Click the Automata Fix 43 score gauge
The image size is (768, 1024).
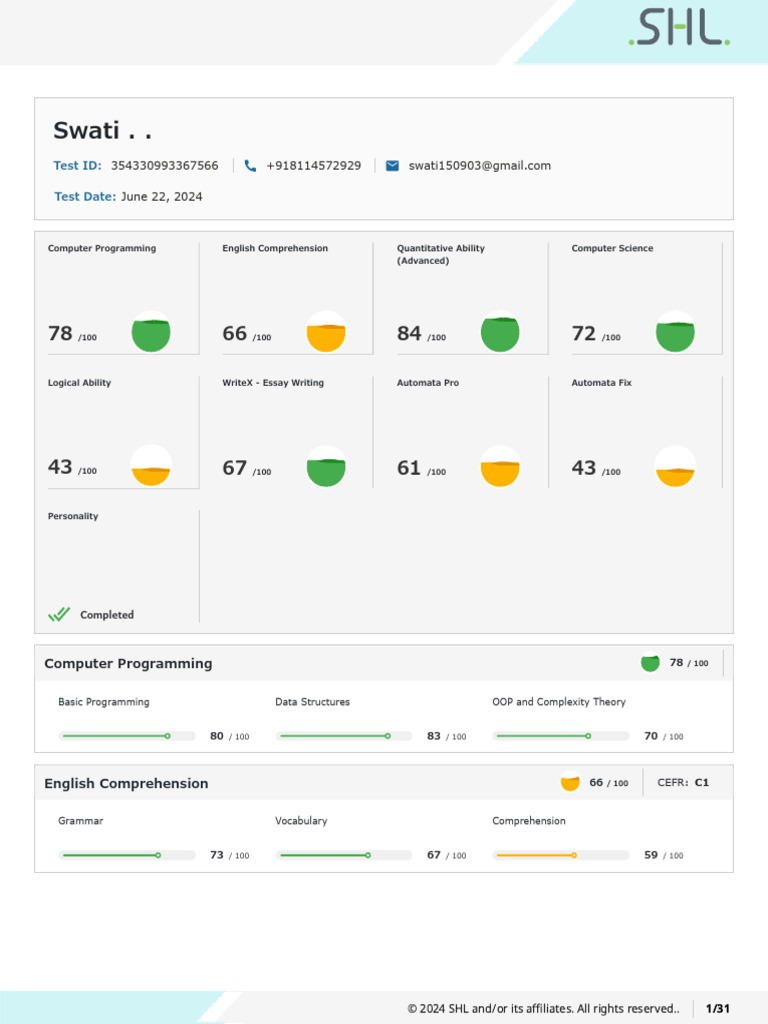point(675,466)
